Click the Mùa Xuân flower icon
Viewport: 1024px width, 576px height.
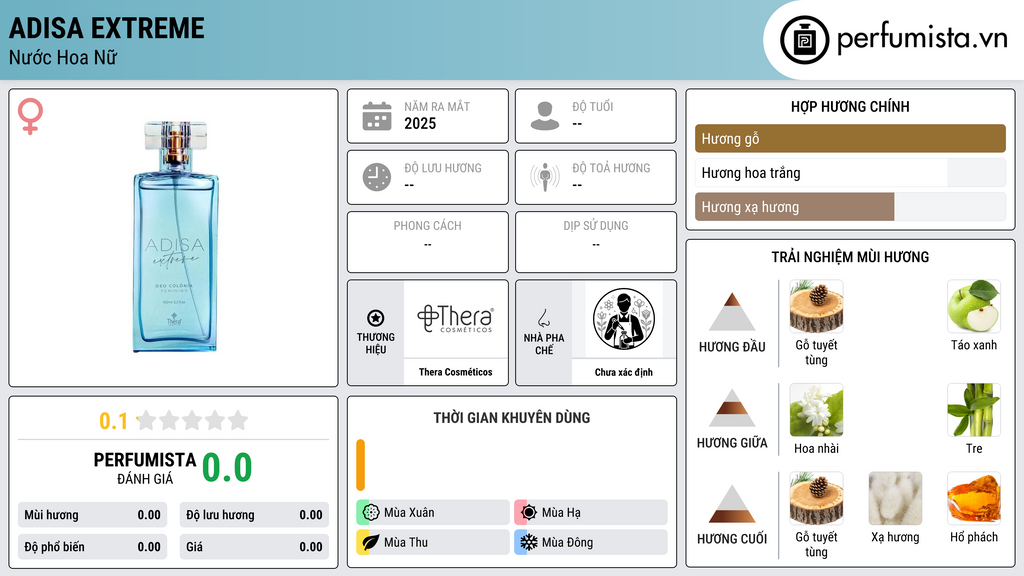pos(371,513)
